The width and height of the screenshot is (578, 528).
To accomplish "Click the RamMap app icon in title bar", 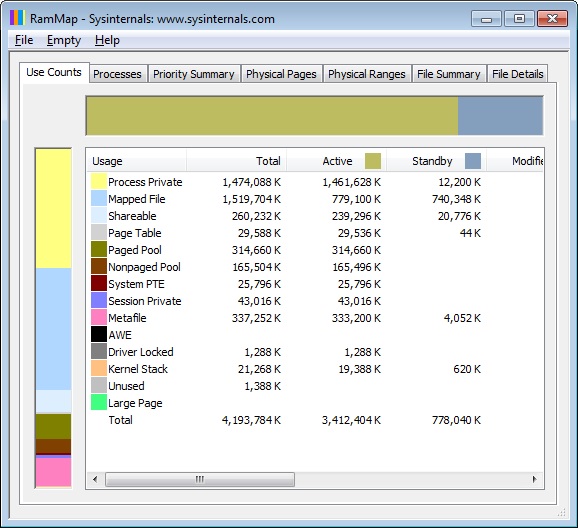I will tap(17, 18).
